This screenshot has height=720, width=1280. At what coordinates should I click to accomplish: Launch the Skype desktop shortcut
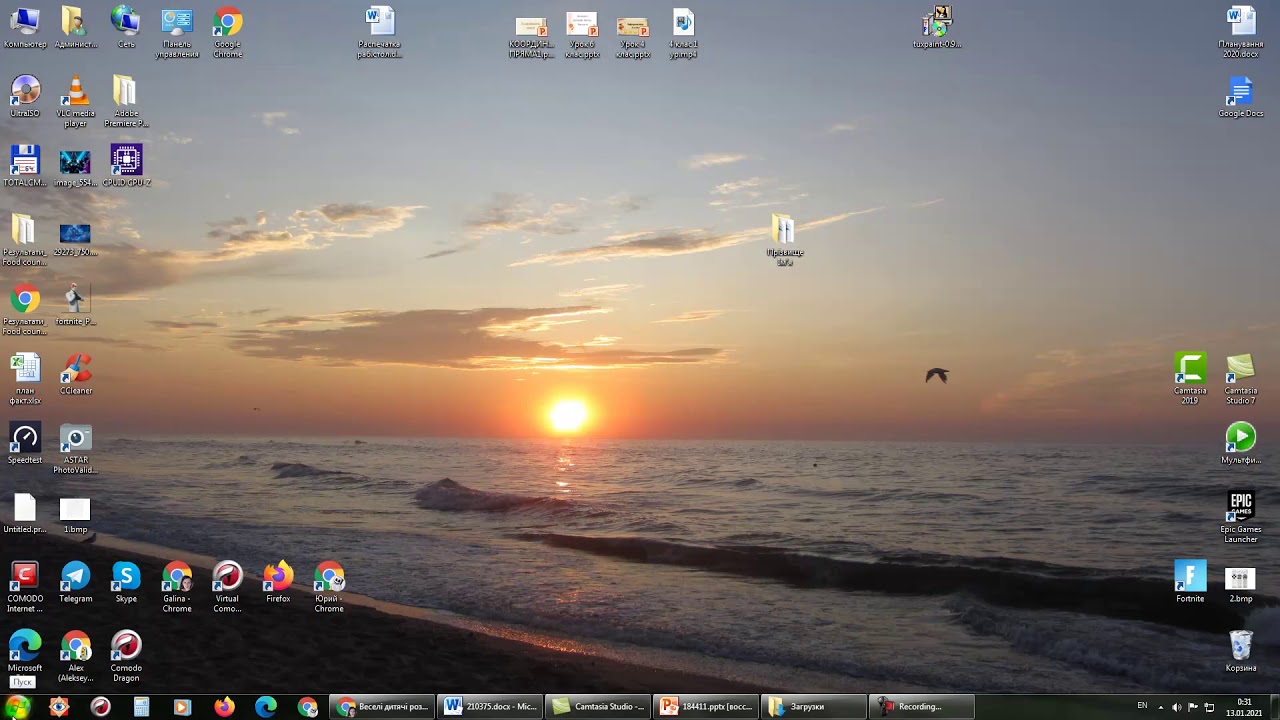point(126,582)
